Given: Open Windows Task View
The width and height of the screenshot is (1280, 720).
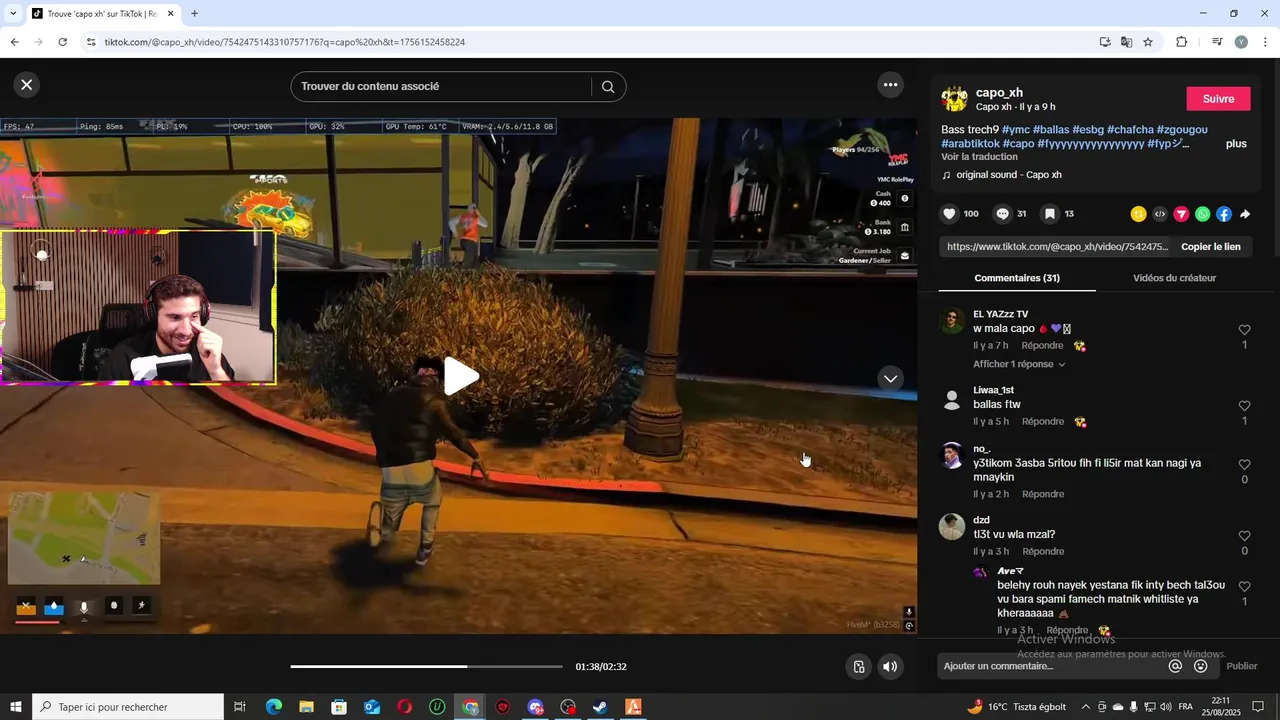Looking at the screenshot, I should (240, 707).
